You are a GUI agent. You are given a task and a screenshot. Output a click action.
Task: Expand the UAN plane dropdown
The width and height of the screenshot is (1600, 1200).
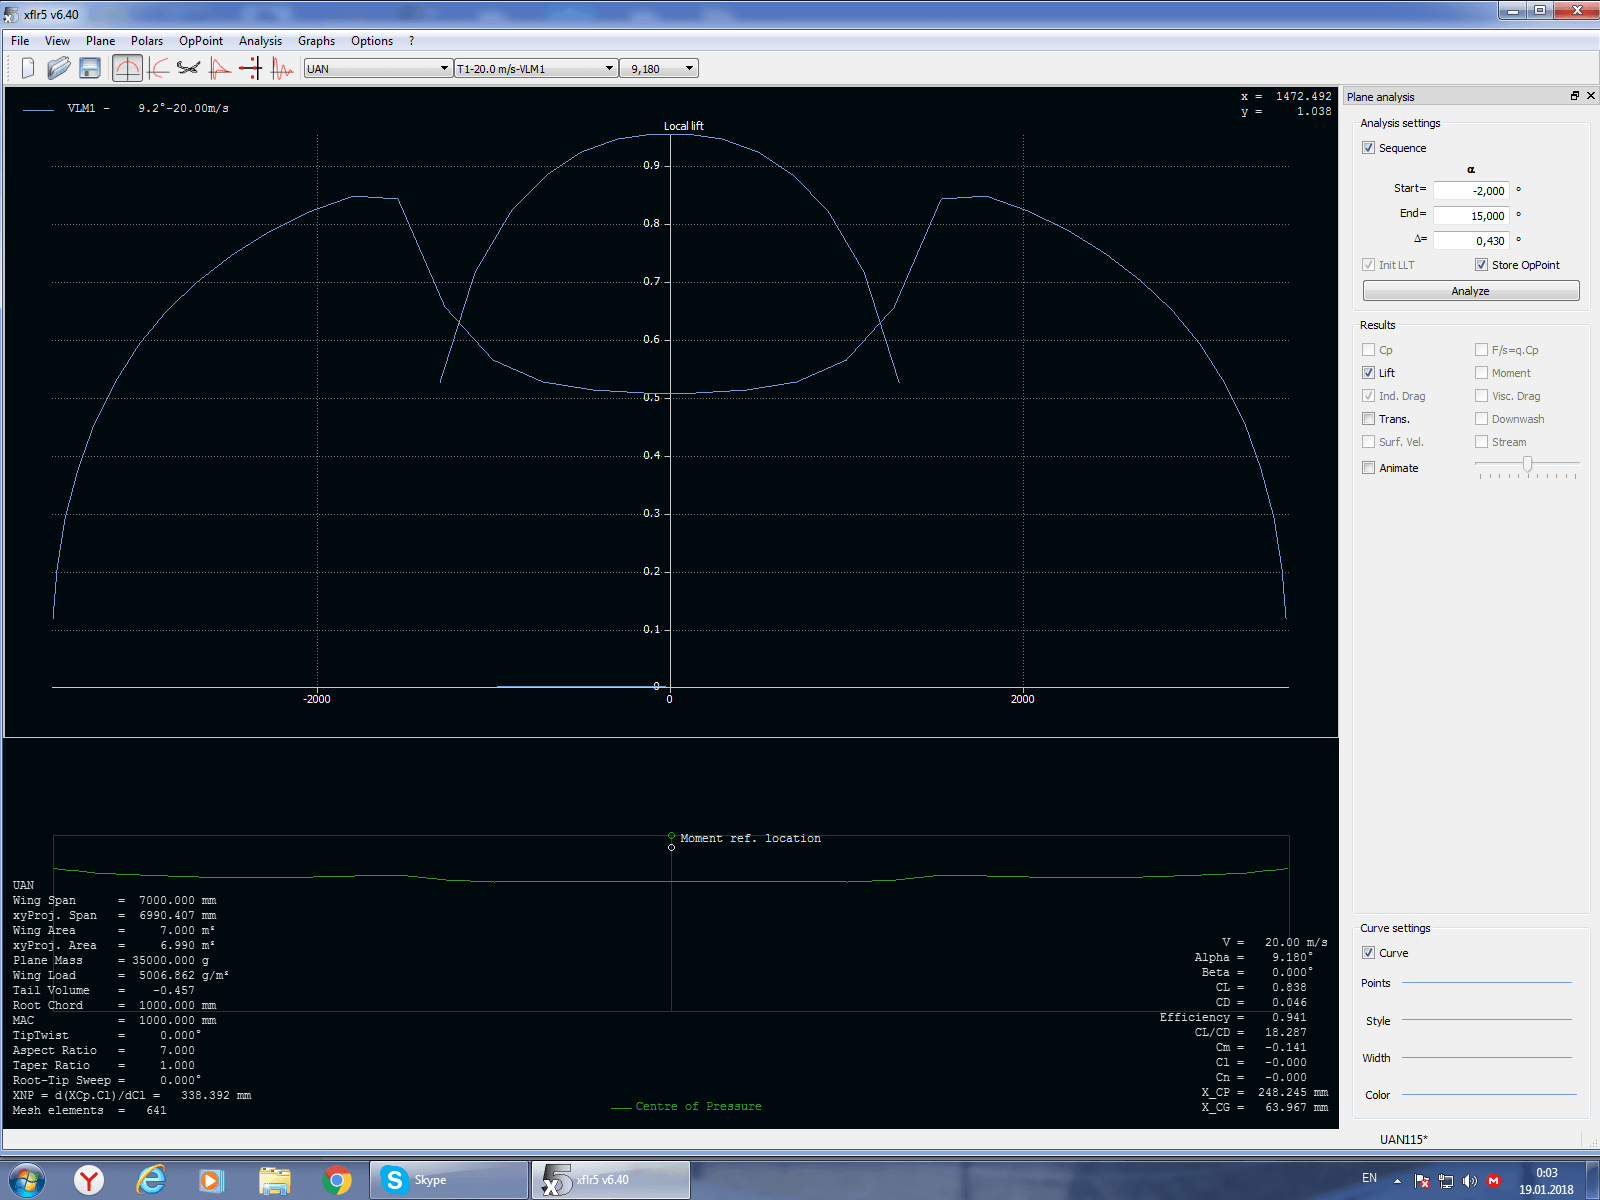pyautogui.click(x=378, y=68)
